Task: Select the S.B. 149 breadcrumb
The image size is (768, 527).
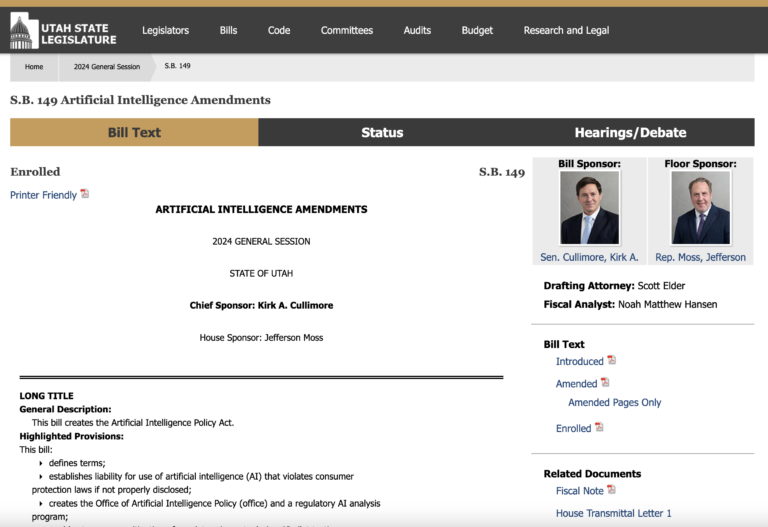Action: tap(177, 66)
